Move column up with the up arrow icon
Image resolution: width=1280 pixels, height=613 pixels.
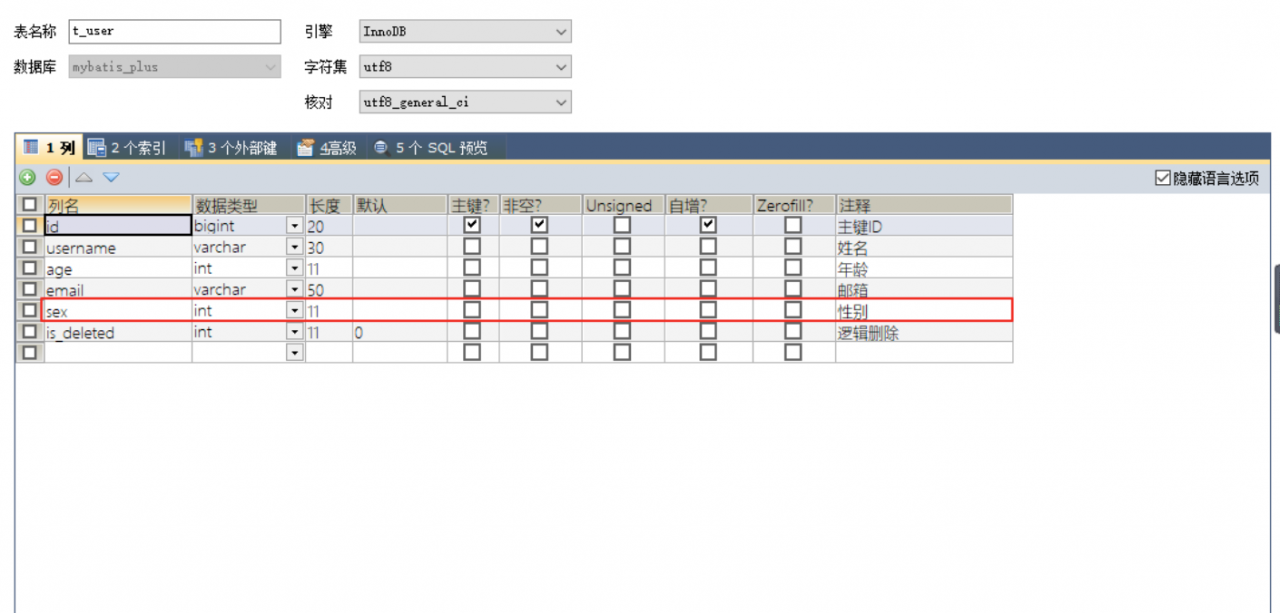tap(84, 178)
